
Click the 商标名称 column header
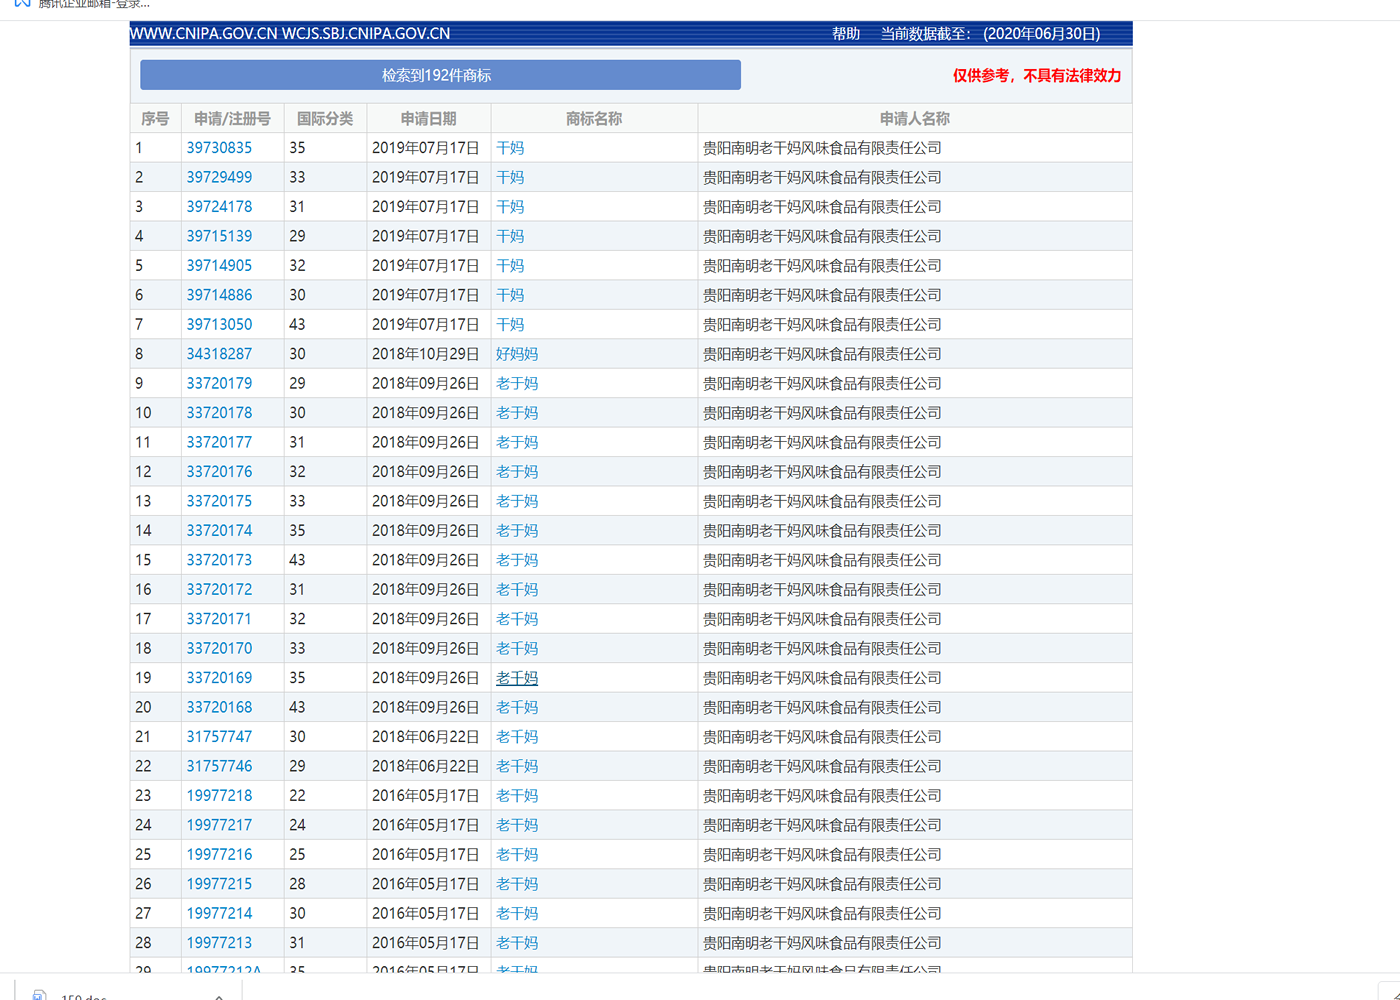click(594, 118)
